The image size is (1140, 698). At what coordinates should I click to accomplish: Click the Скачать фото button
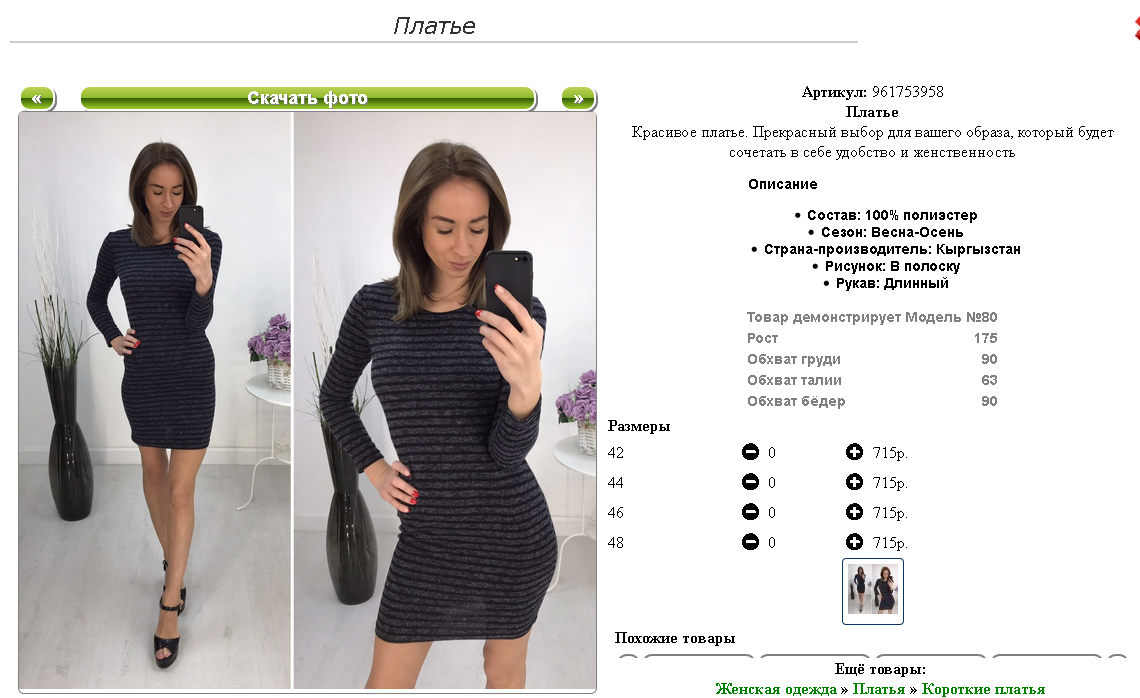tap(308, 98)
